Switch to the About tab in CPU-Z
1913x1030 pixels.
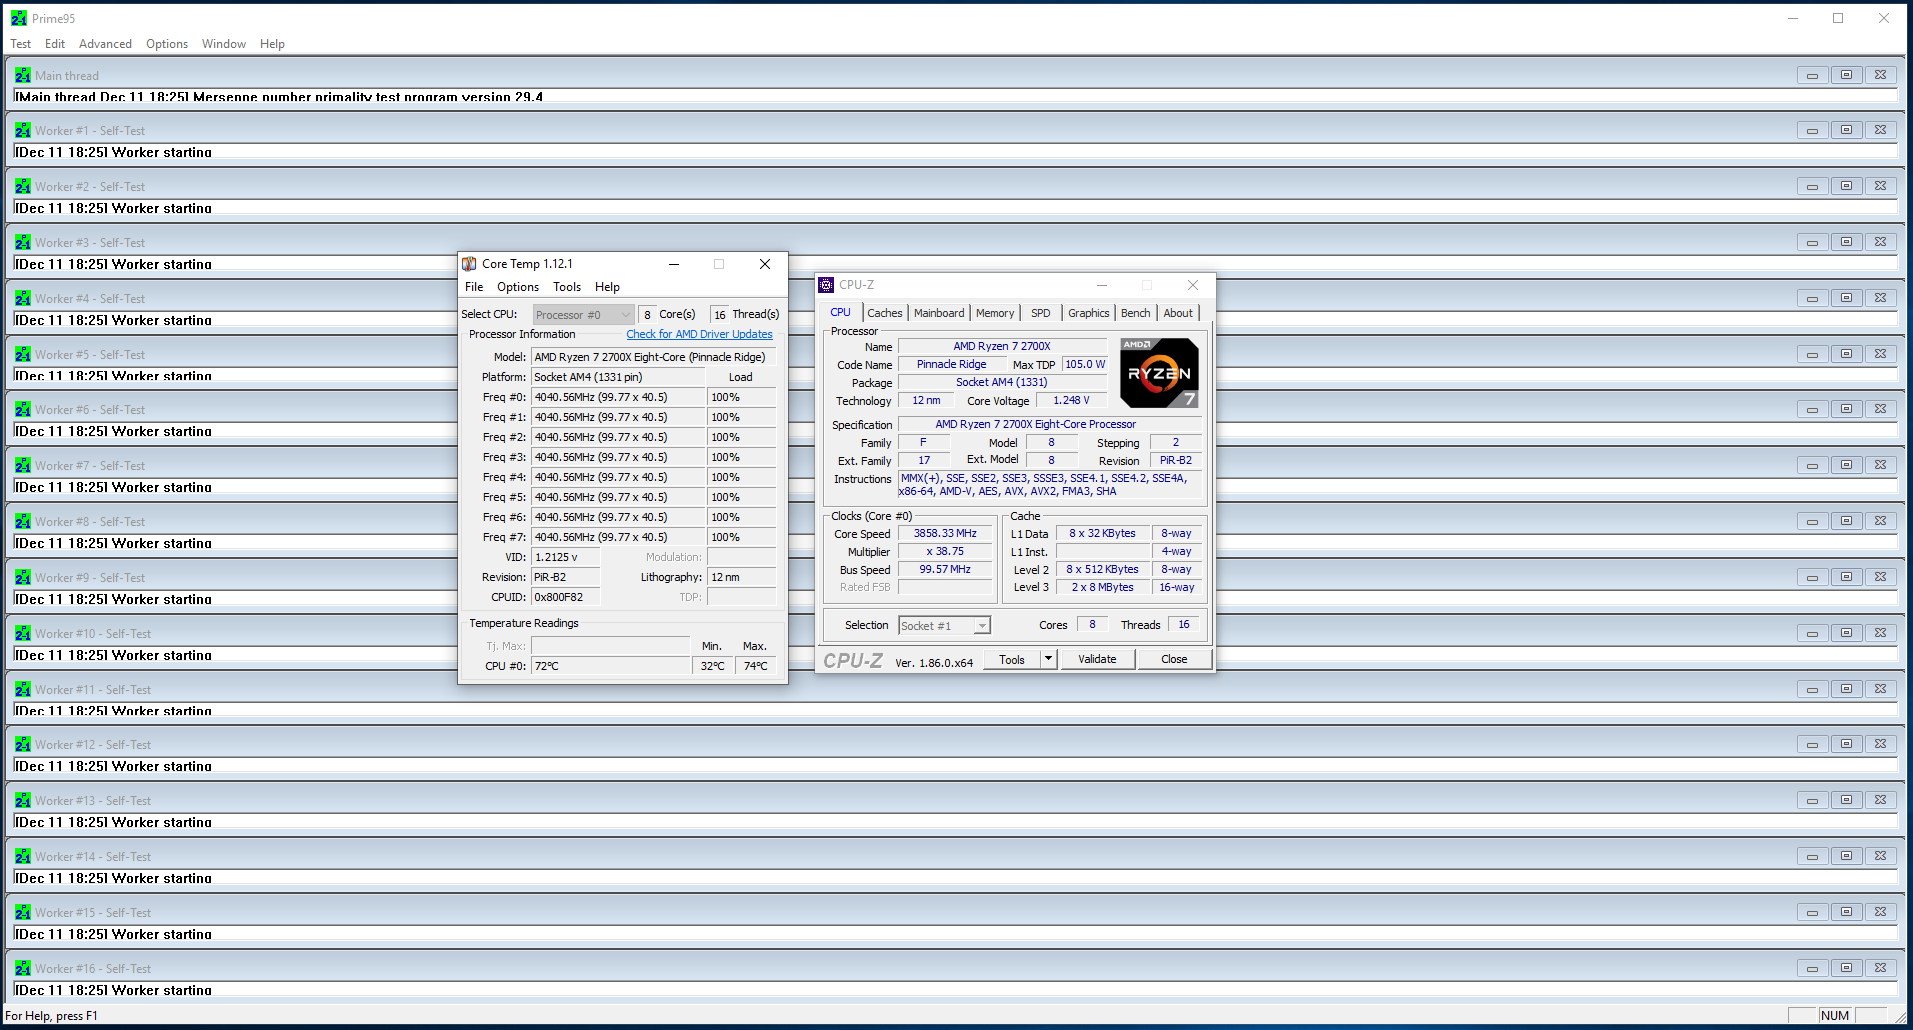[x=1178, y=313]
